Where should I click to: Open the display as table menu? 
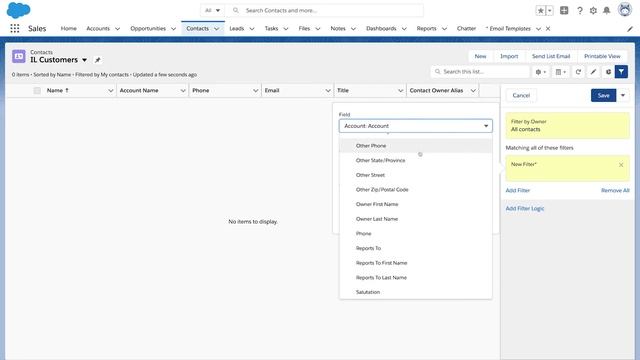(x=560, y=72)
